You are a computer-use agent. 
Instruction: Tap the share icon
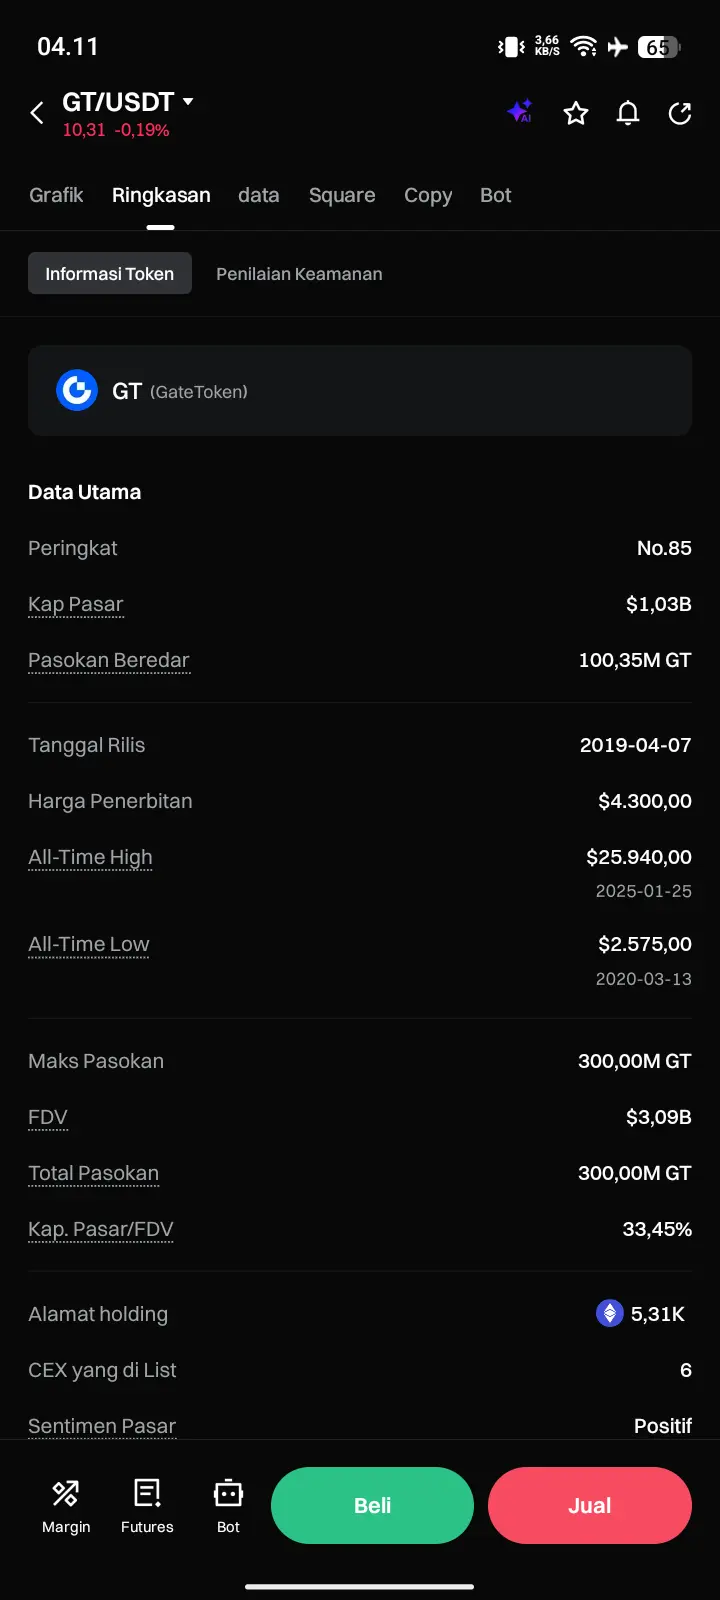pos(680,113)
